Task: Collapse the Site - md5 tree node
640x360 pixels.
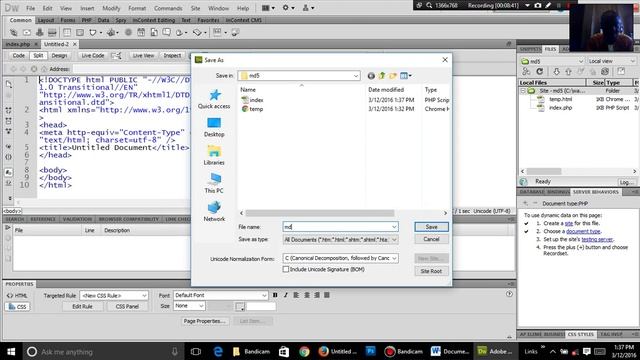Action: (523, 91)
